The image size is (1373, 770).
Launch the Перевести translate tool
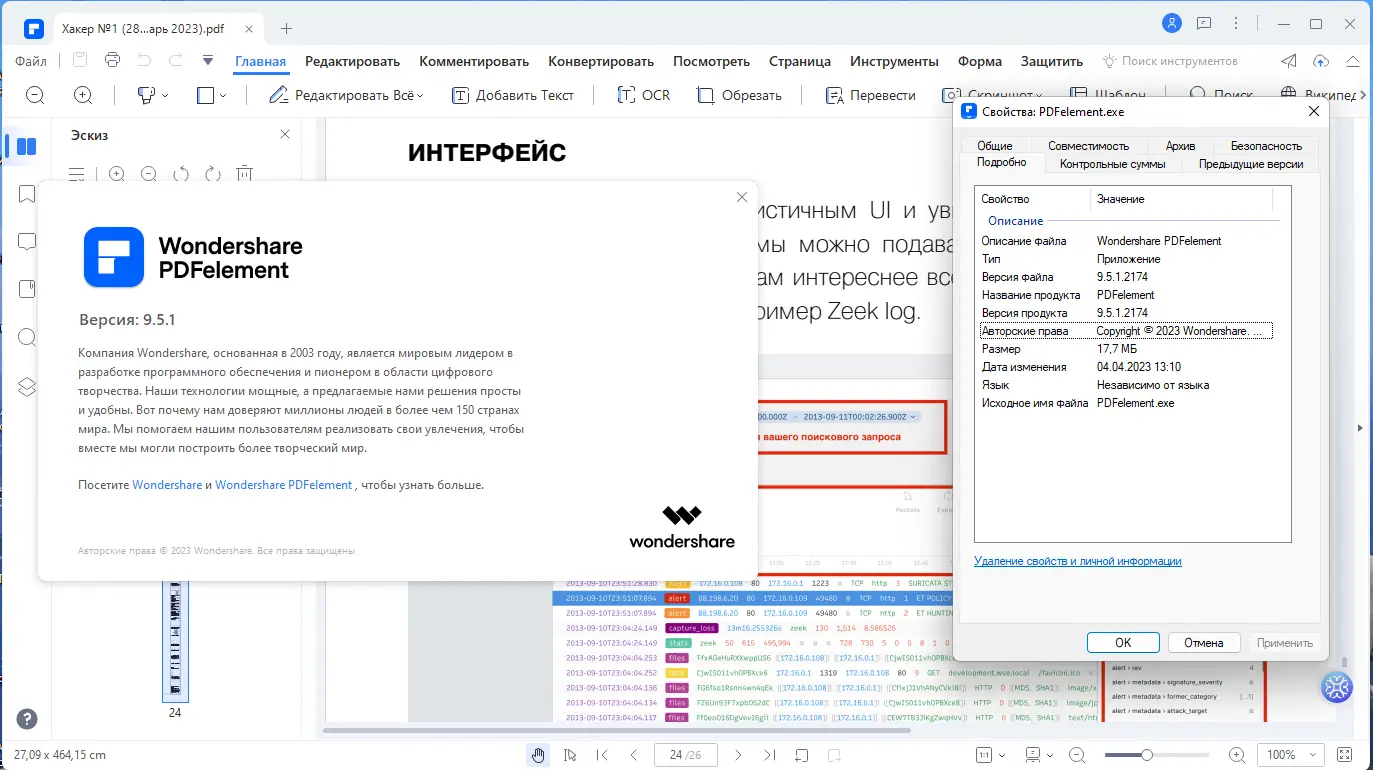[870, 95]
